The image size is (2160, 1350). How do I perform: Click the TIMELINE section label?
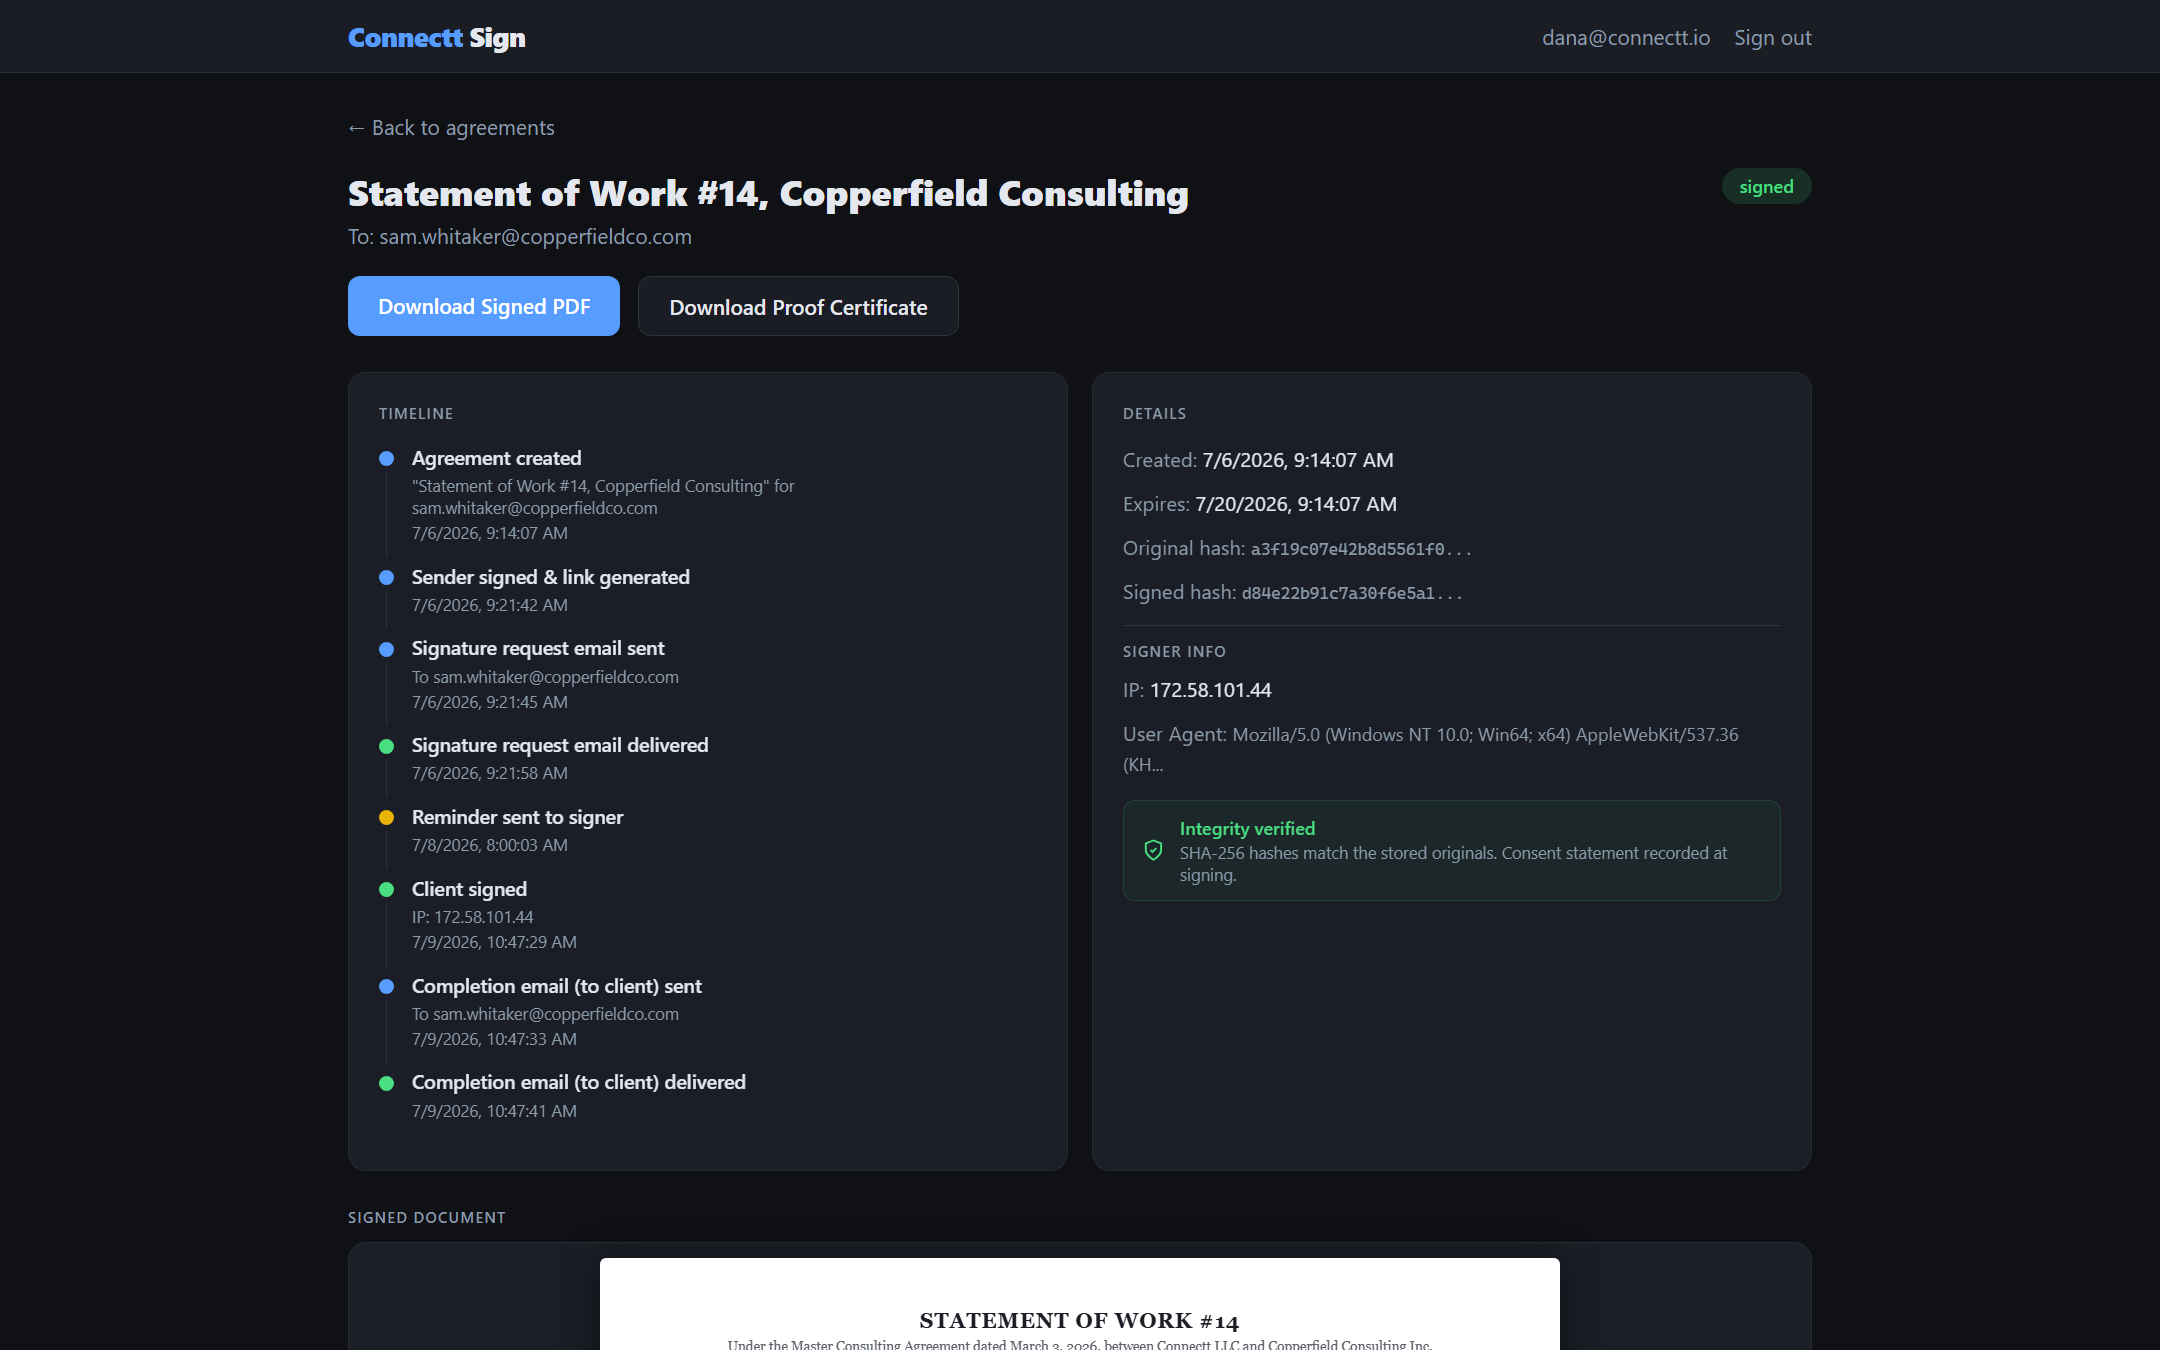coord(416,414)
